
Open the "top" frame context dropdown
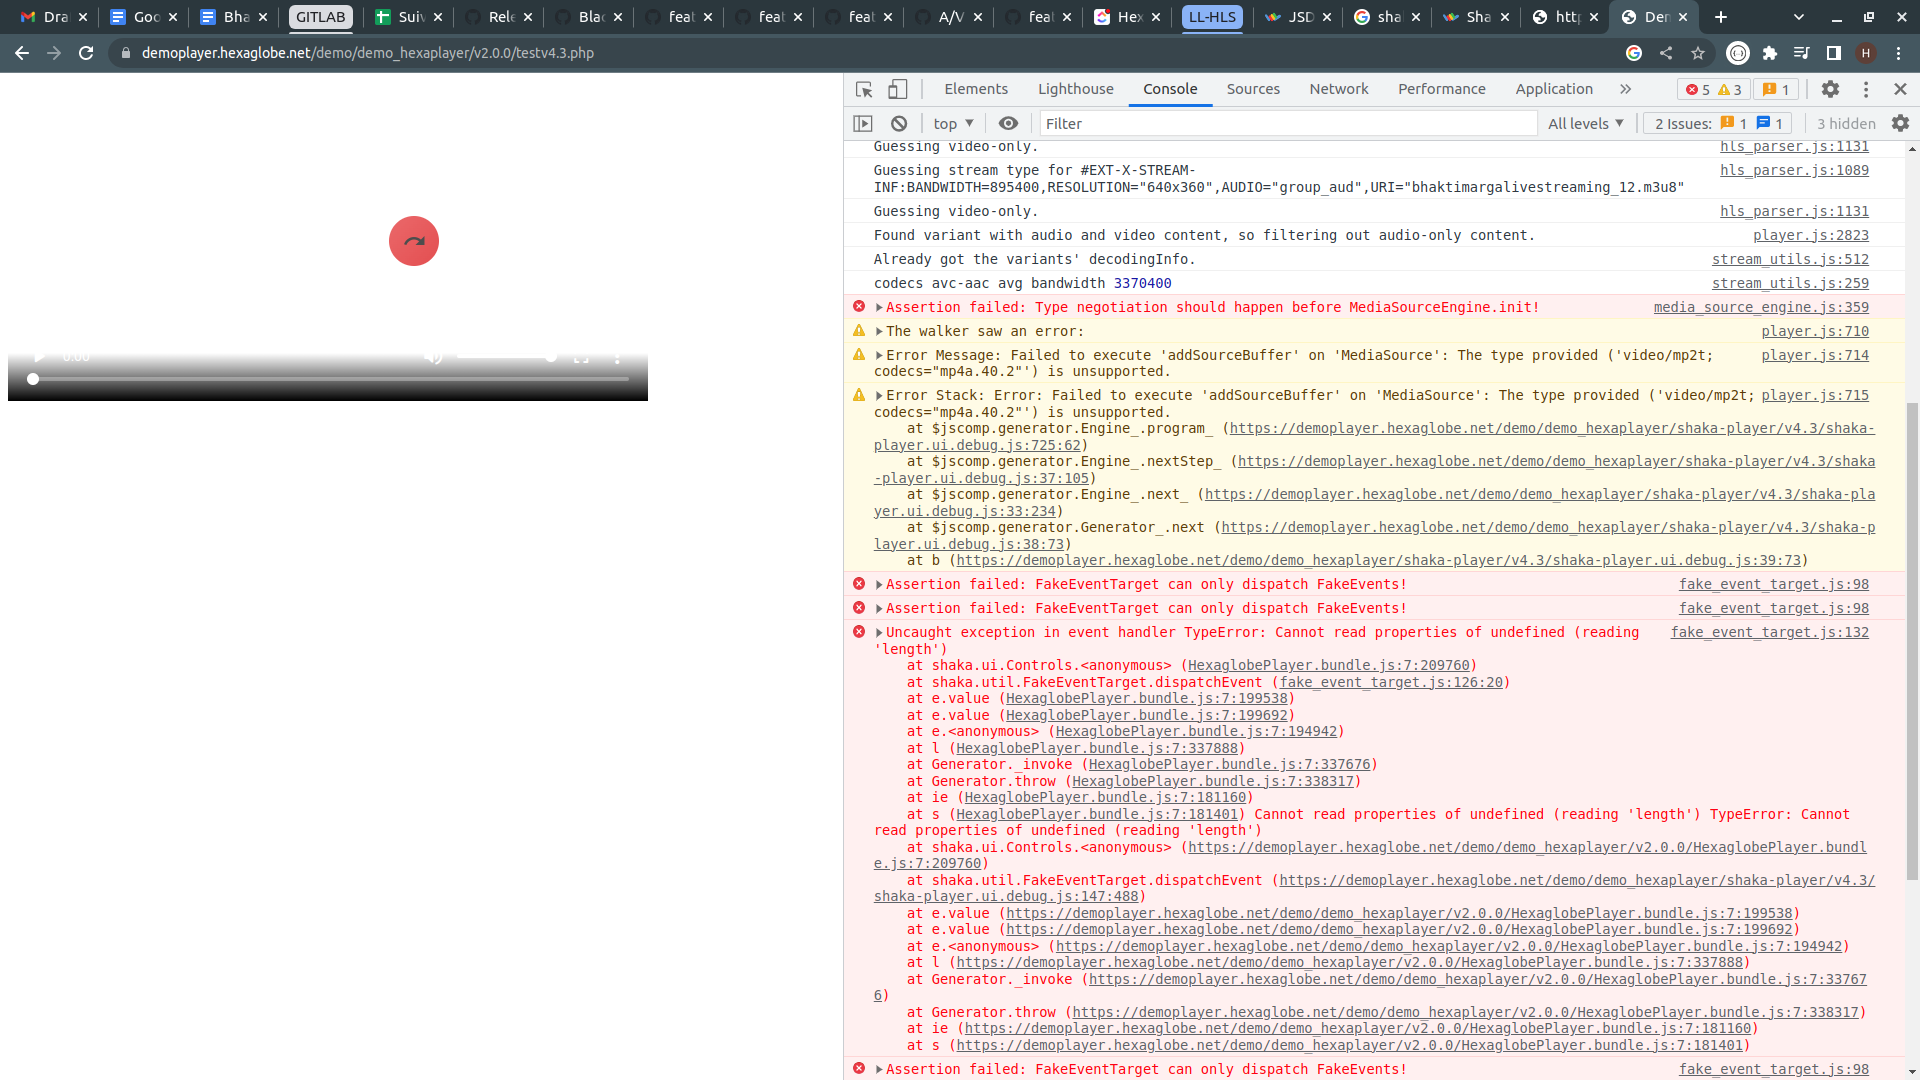click(x=951, y=123)
